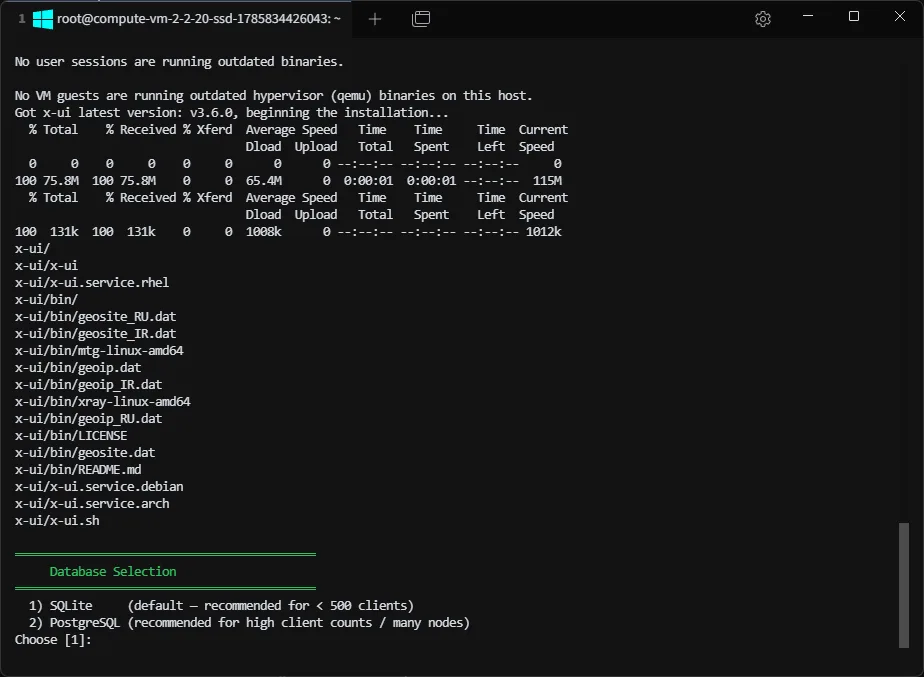The image size is (924, 677).
Task: Click 'x-ui/x-ui.service.debian' line
Action: pyautogui.click(x=99, y=487)
